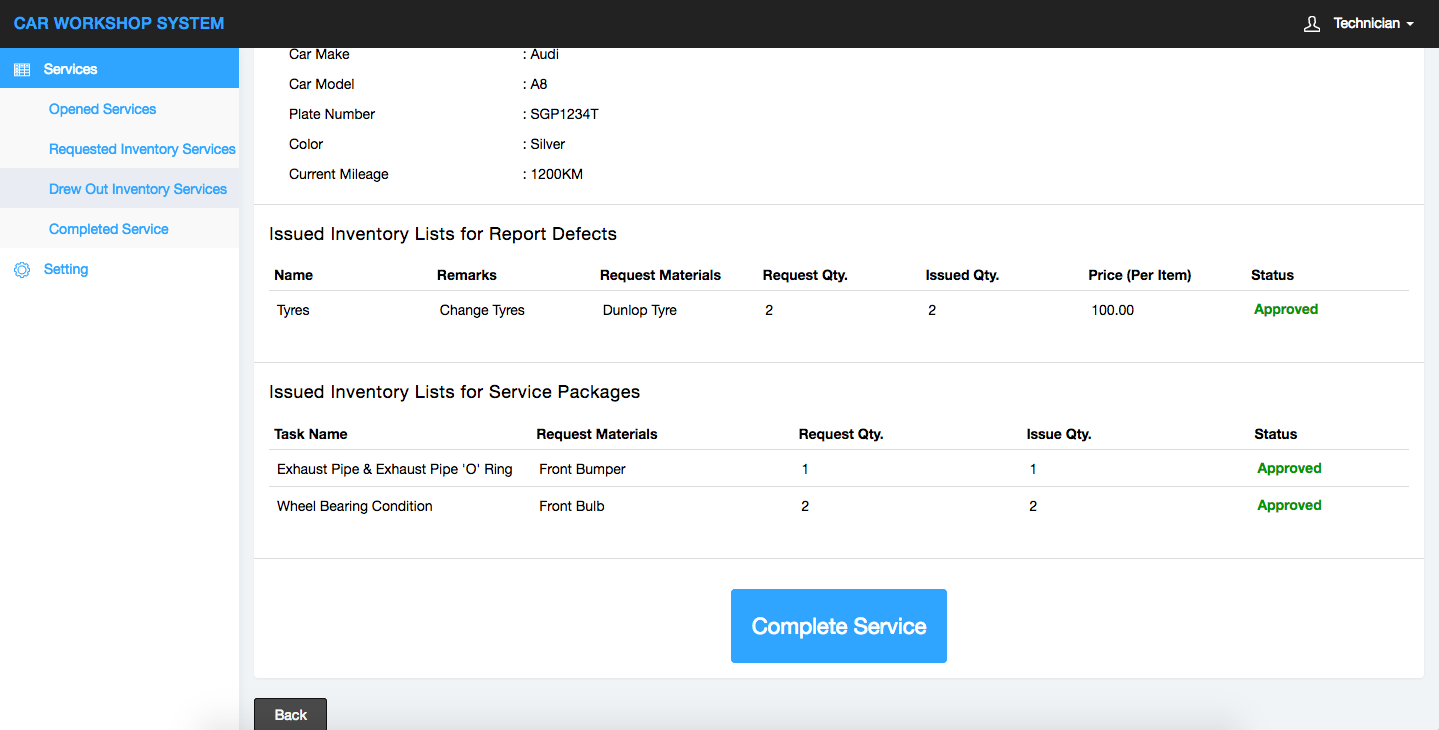Click the Exhaust Pipe task name
This screenshot has width=1439, height=730.
394,469
